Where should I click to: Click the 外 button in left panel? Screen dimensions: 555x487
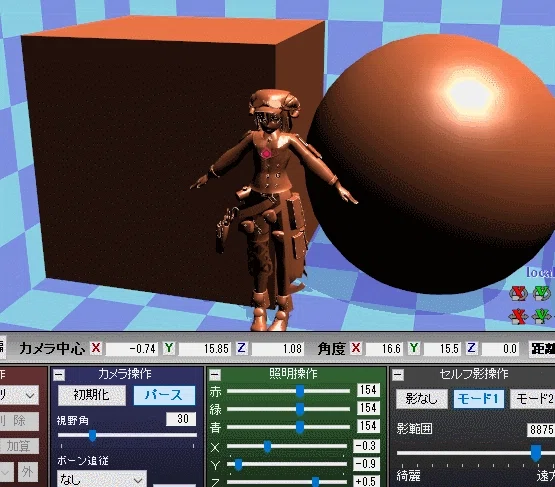[x=28, y=472]
